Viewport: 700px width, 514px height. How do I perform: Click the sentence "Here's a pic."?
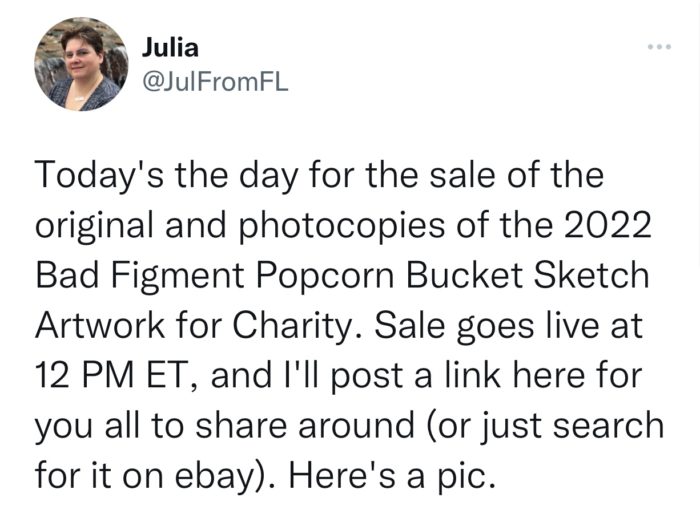pyautogui.click(x=392, y=476)
